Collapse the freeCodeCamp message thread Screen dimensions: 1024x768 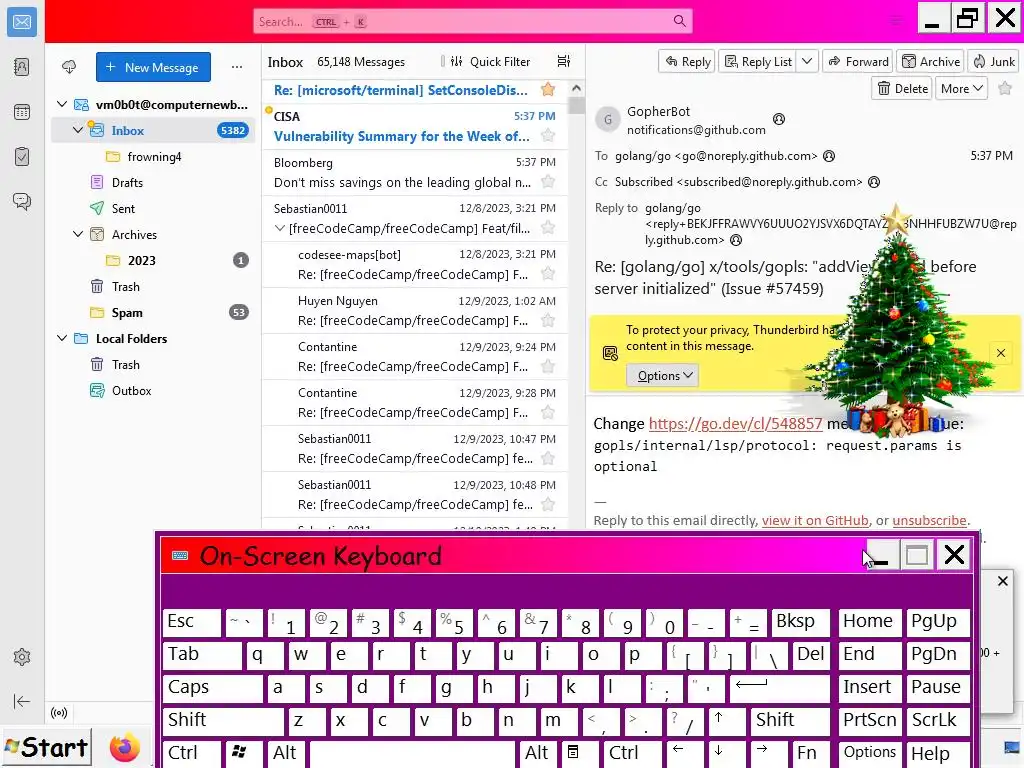coord(280,228)
